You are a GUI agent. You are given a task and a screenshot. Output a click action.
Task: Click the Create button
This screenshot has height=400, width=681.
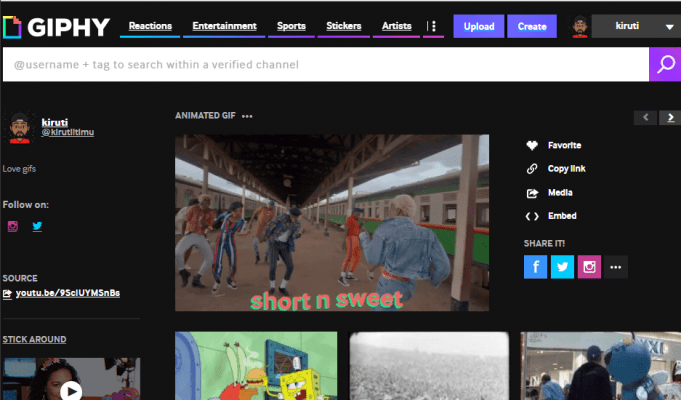coord(532,26)
